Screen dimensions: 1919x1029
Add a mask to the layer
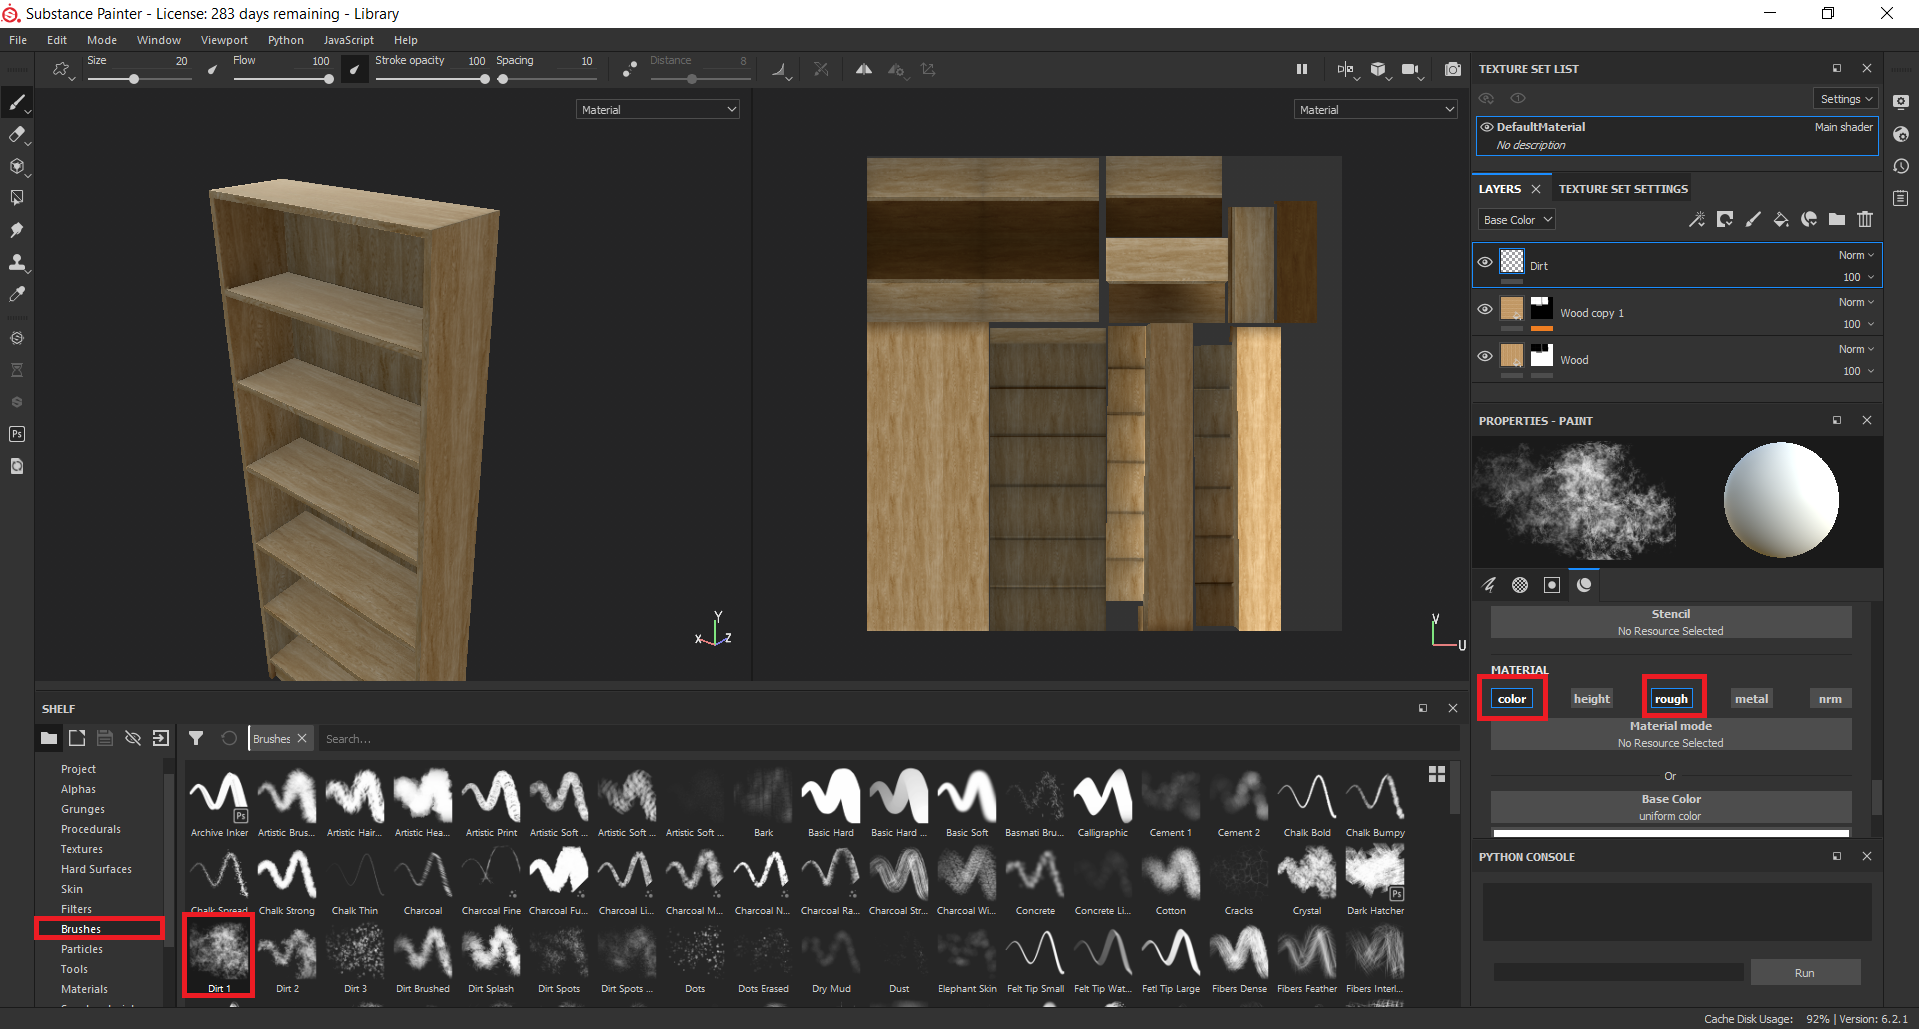click(x=1725, y=219)
